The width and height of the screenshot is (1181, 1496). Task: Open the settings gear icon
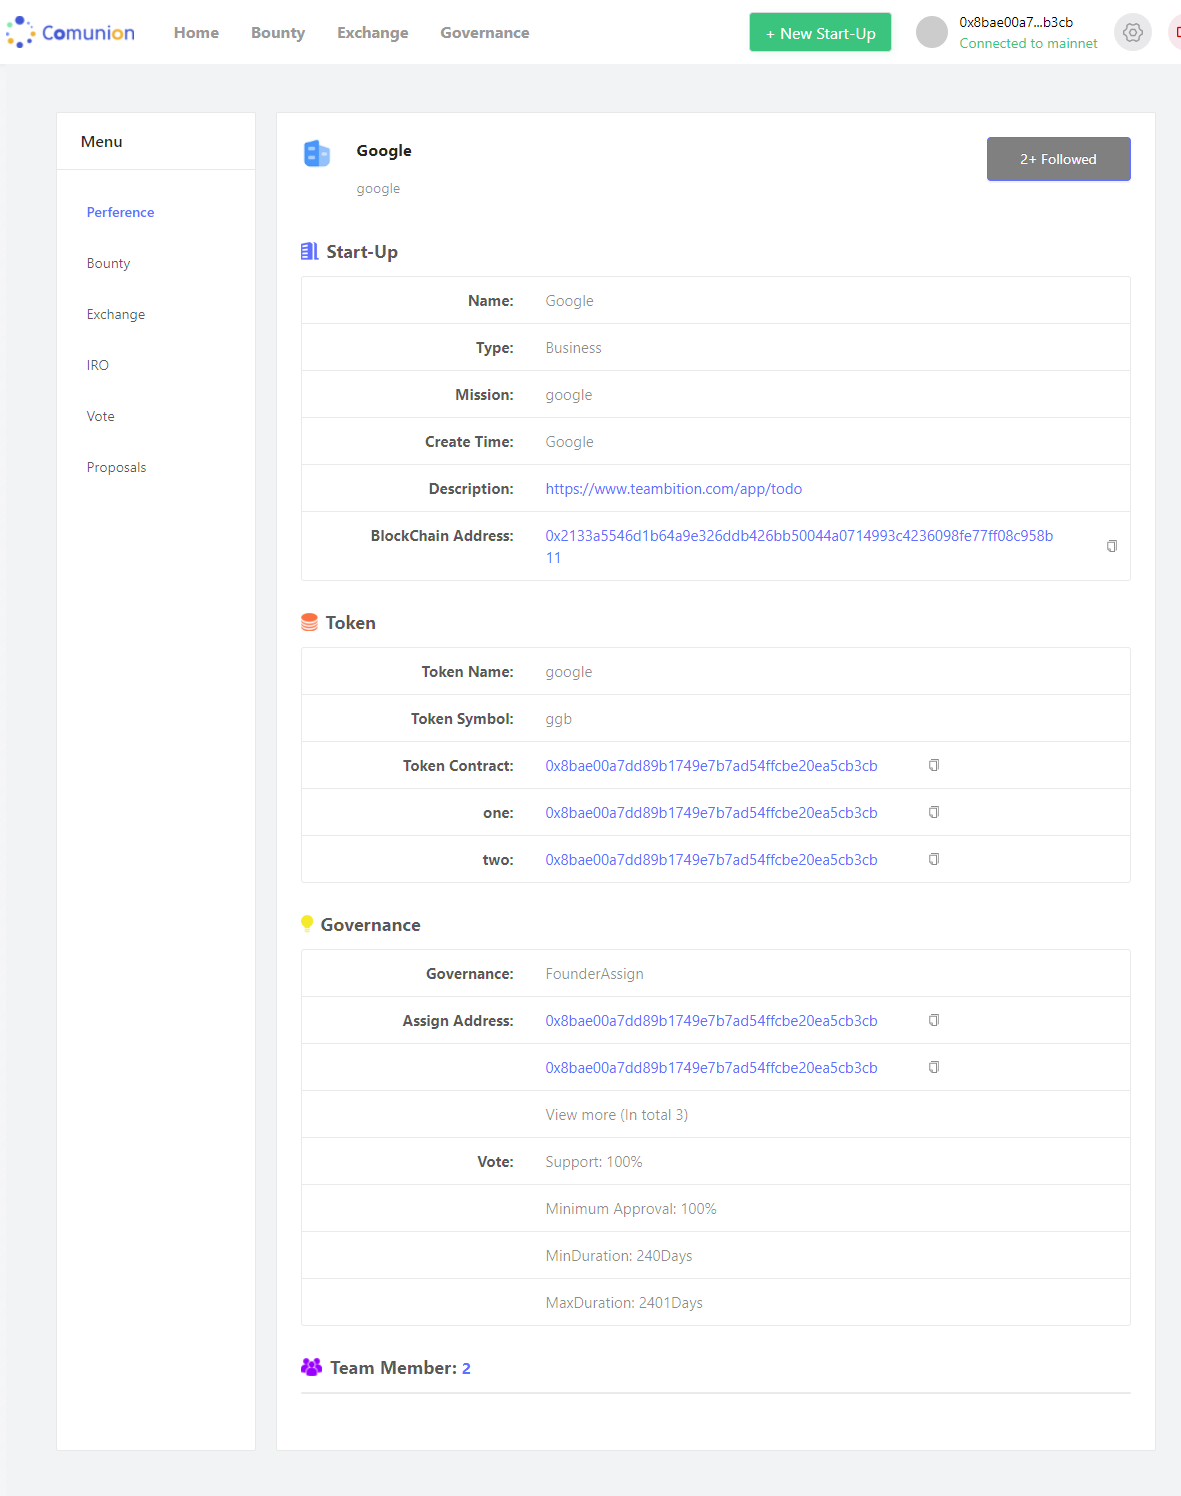point(1133,33)
